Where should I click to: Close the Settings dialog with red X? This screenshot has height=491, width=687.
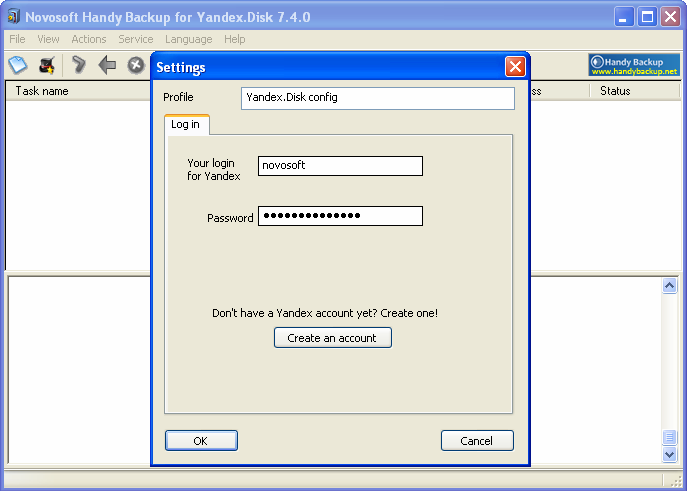[515, 67]
